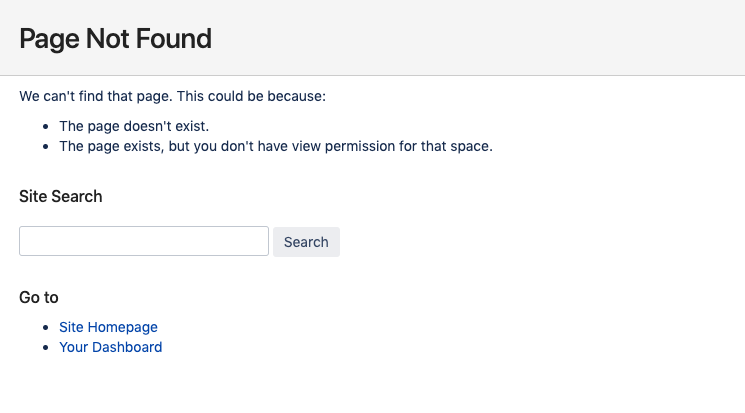Click the 'The page doesn't exist.' text
This screenshot has height=413, width=745.
(134, 126)
